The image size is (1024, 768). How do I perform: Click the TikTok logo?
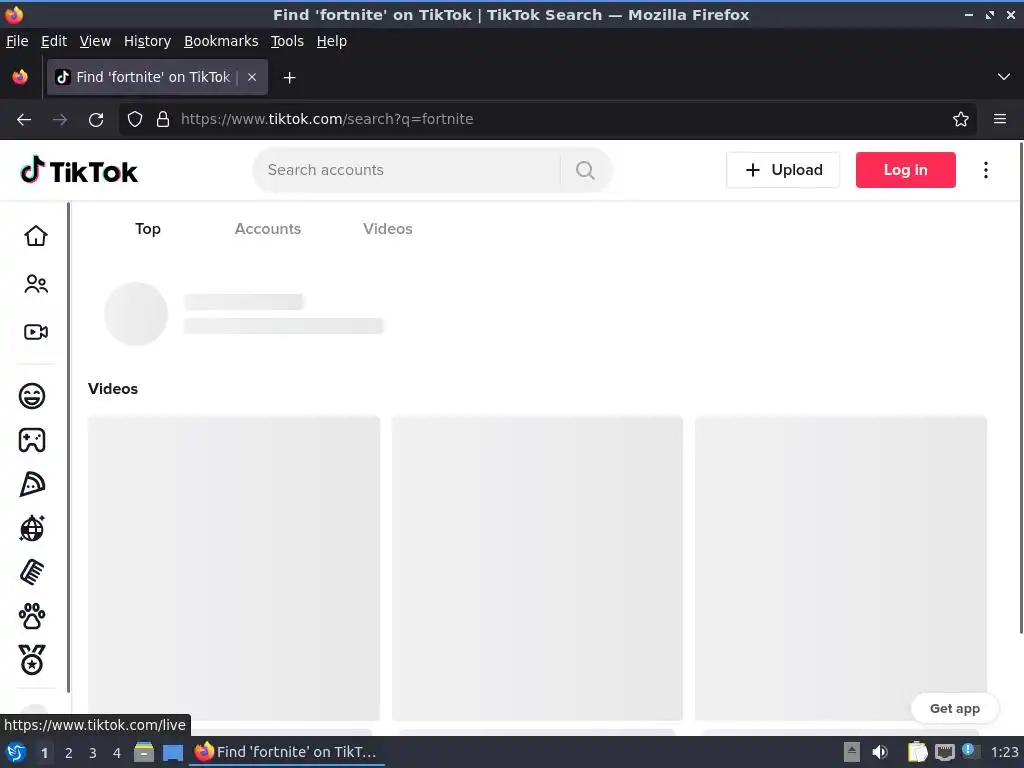(x=79, y=171)
